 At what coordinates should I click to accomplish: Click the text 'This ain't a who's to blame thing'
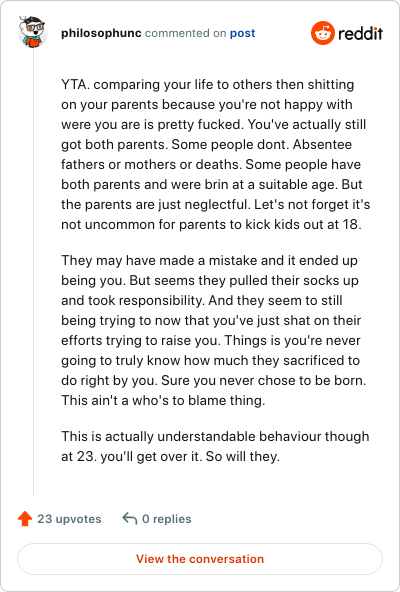(163, 400)
